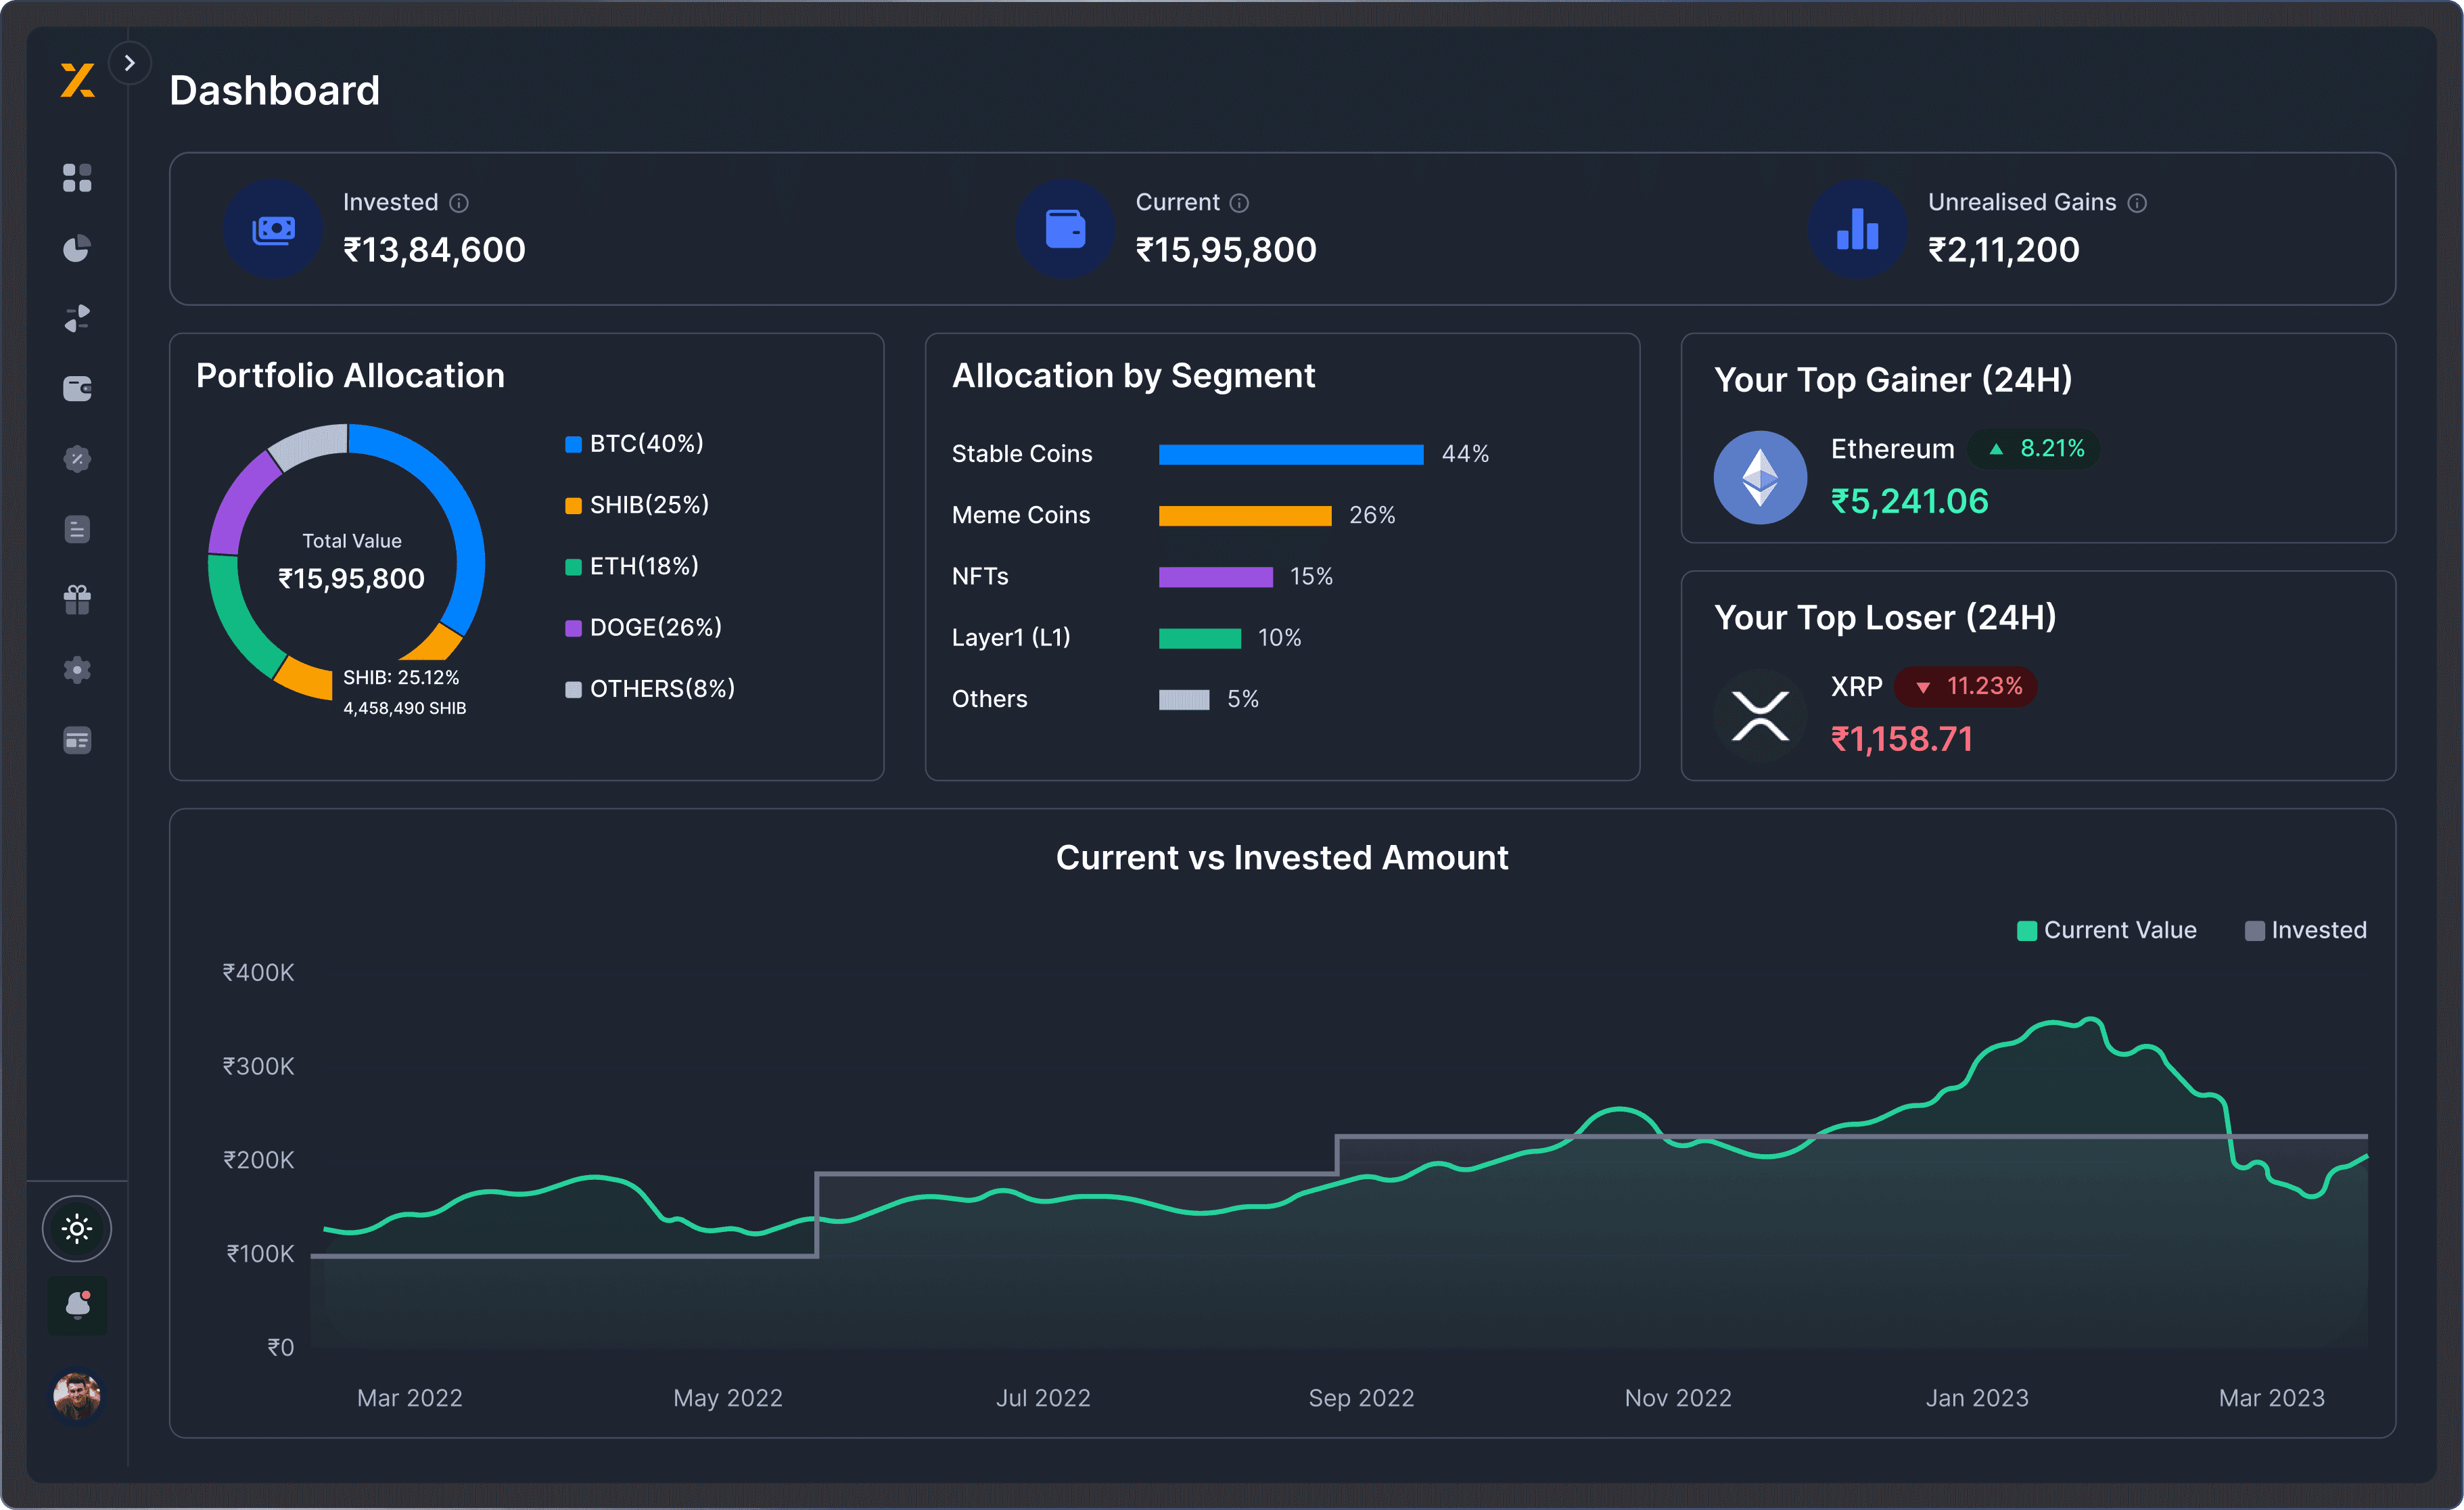Click the Stable Coins 44% bar
The image size is (2464, 1510).
coord(1291,454)
